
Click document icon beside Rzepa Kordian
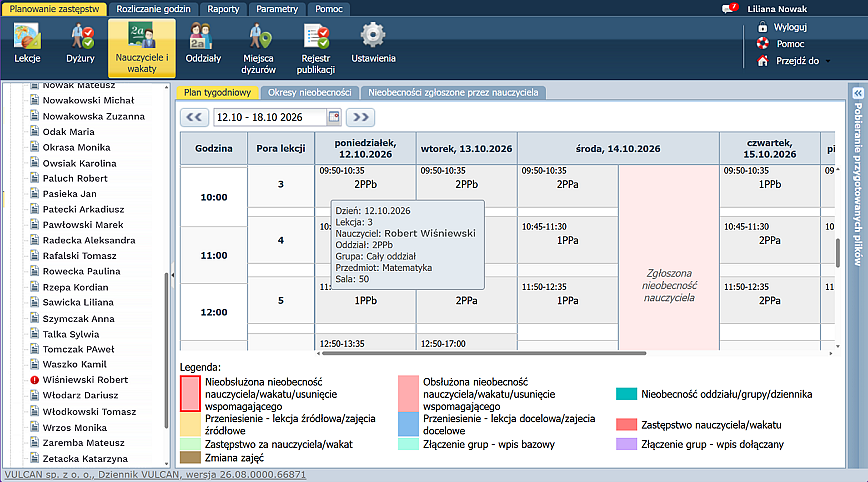click(34, 287)
